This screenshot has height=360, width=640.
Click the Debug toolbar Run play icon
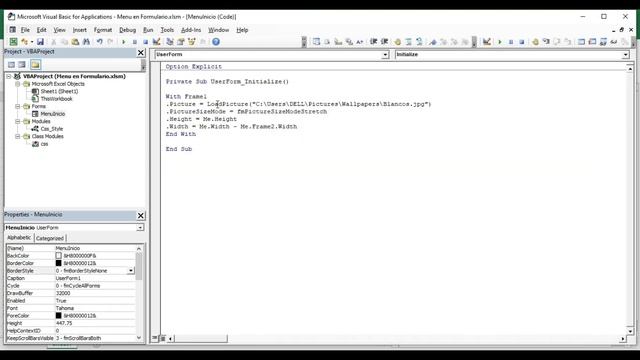pos(500,42)
